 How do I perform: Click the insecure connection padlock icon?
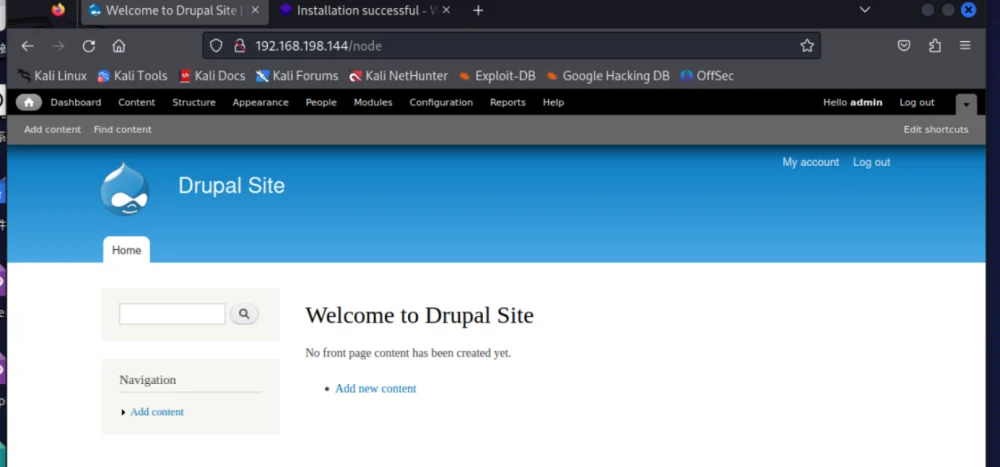click(x=239, y=46)
